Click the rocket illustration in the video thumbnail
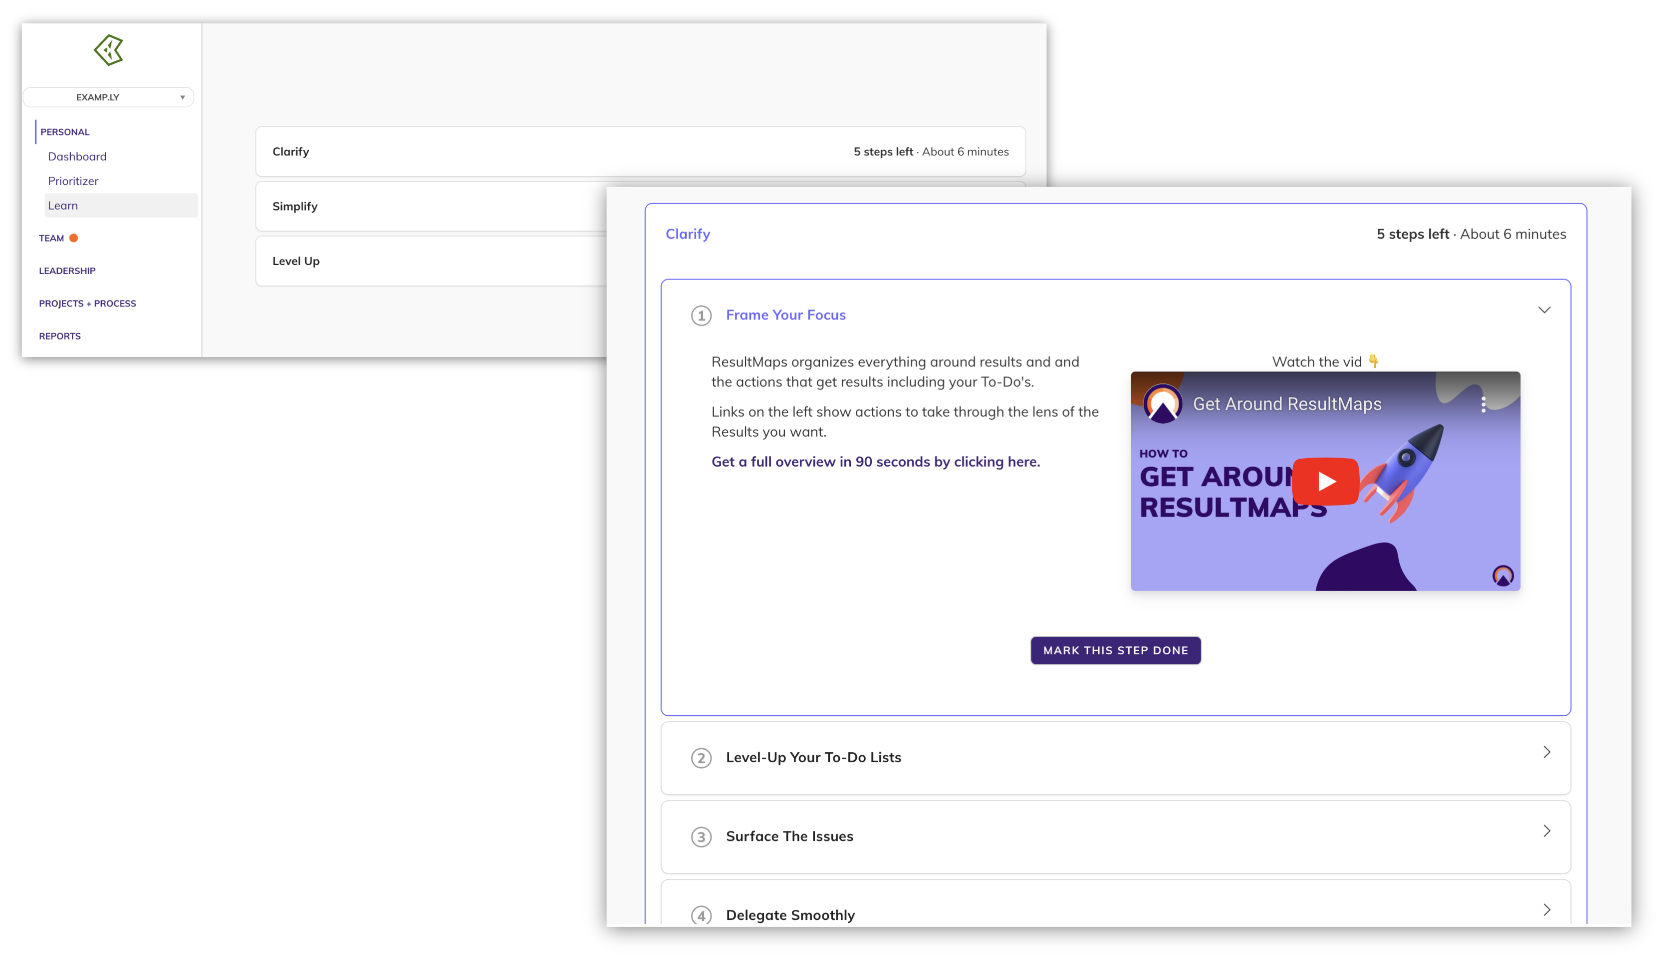Image resolution: width=1668 pixels, height=960 pixels. pos(1402,472)
